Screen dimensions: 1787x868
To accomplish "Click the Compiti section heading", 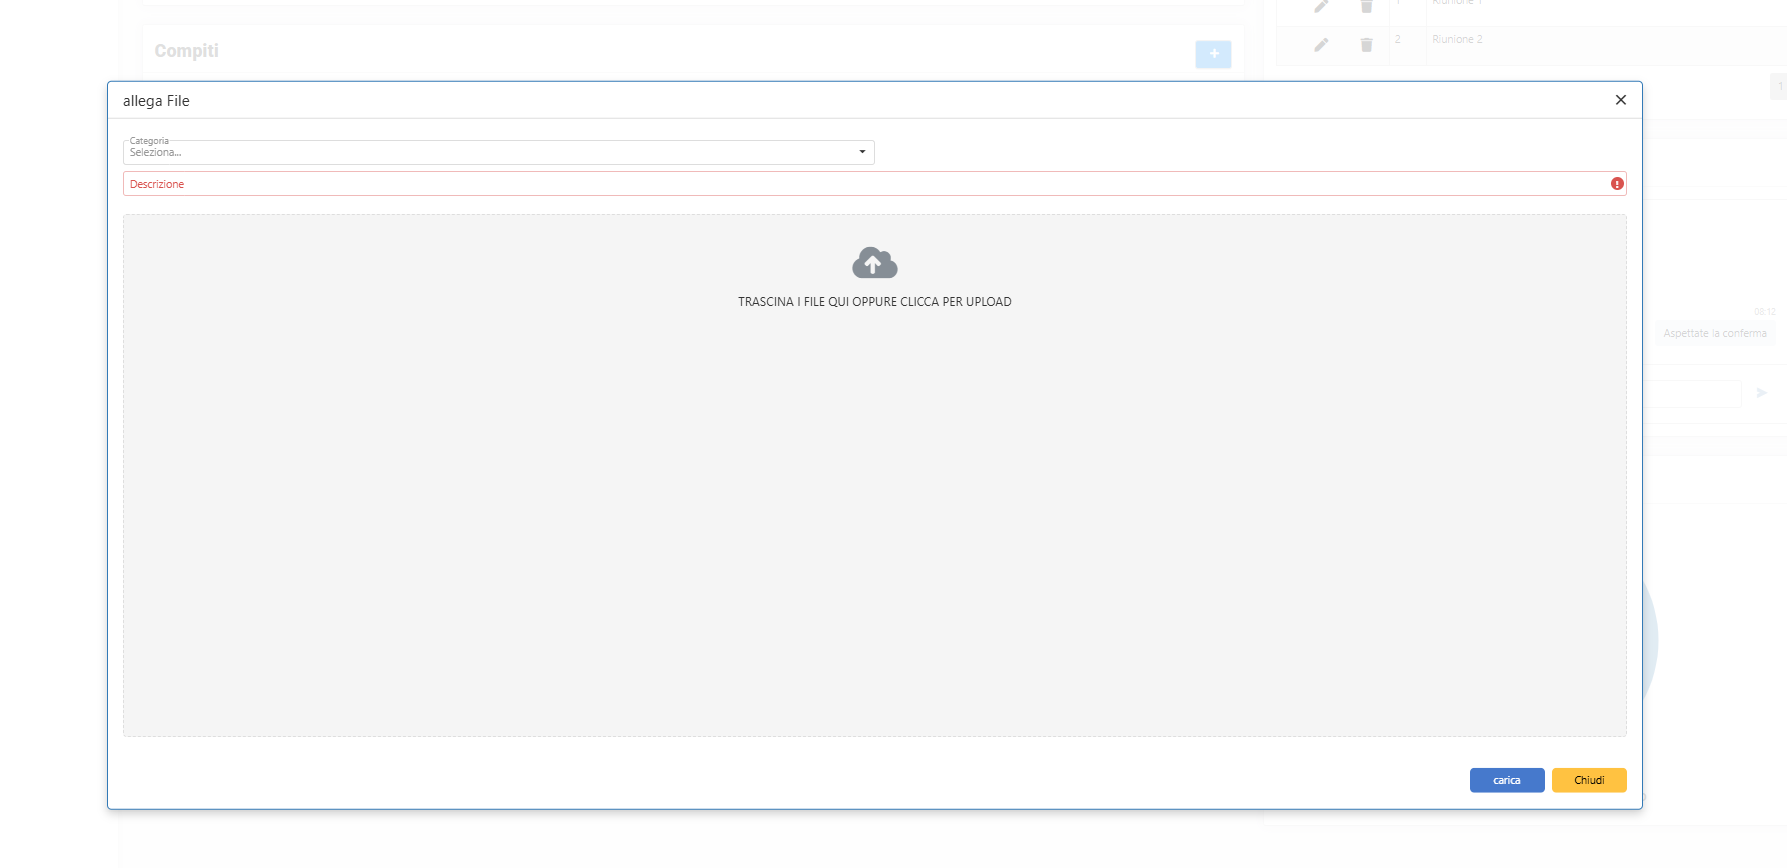I will coord(186,51).
